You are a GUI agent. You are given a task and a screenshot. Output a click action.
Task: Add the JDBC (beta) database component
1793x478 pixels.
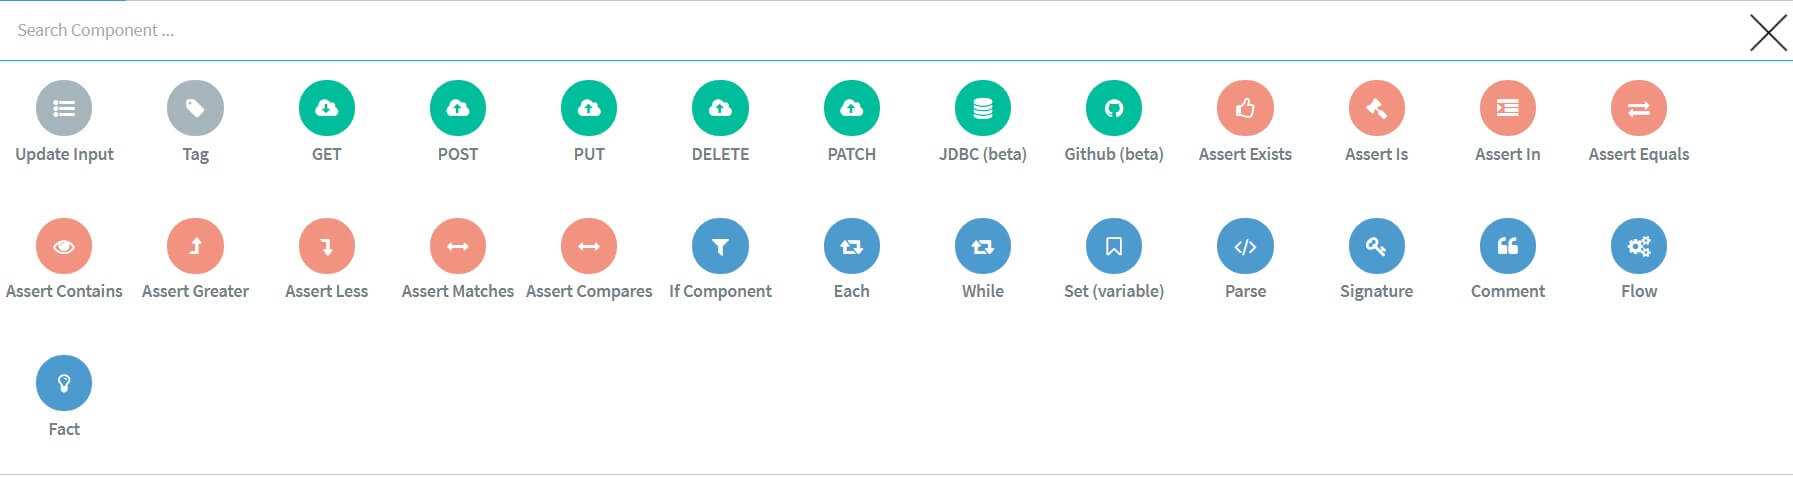pyautogui.click(x=983, y=108)
